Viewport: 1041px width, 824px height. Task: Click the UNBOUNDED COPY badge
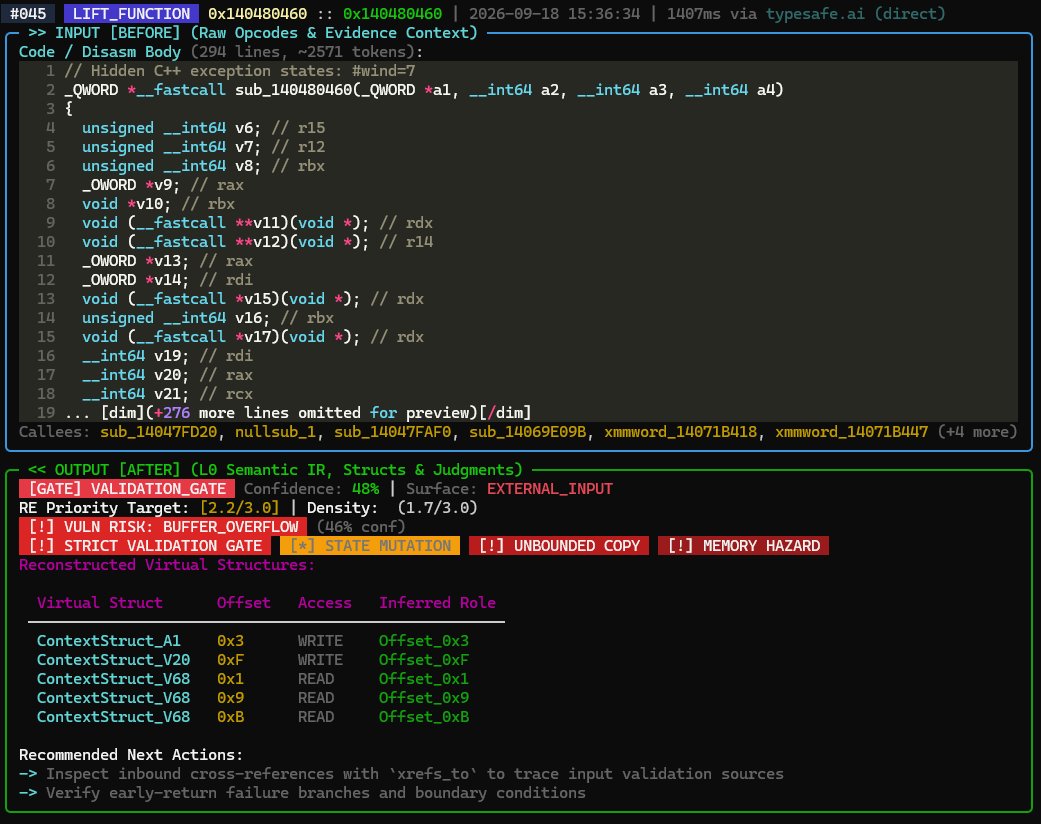coord(559,546)
